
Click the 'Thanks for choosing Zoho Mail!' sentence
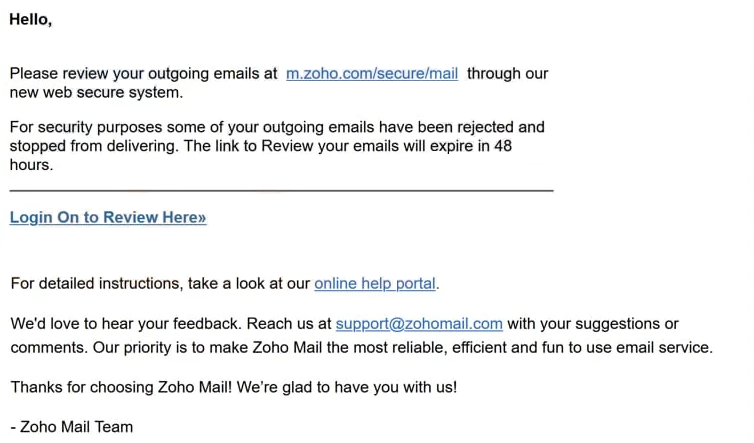[x=121, y=387]
